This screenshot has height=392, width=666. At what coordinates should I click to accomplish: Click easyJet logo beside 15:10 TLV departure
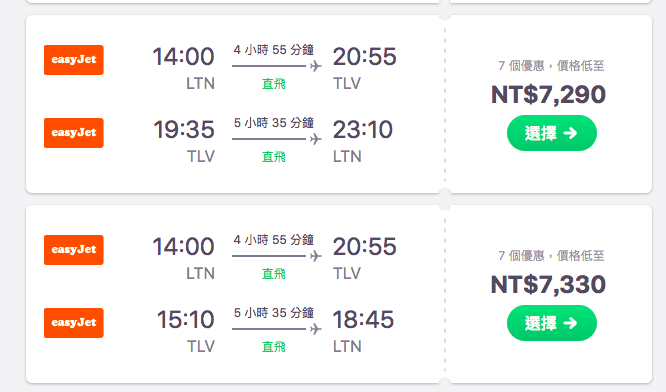point(73,323)
